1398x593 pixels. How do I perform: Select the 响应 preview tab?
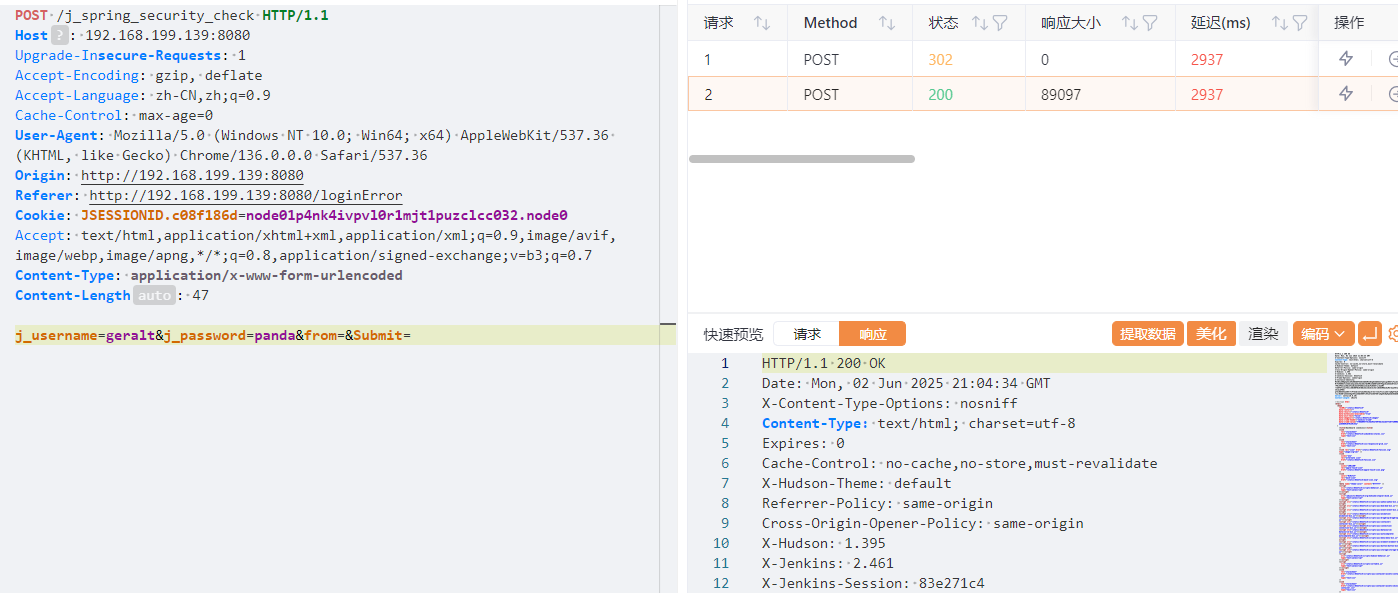(872, 334)
